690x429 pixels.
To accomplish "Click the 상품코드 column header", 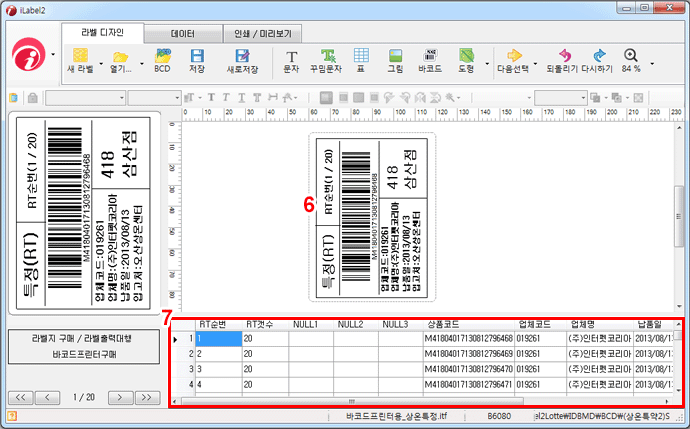I will pyautogui.click(x=469, y=325).
